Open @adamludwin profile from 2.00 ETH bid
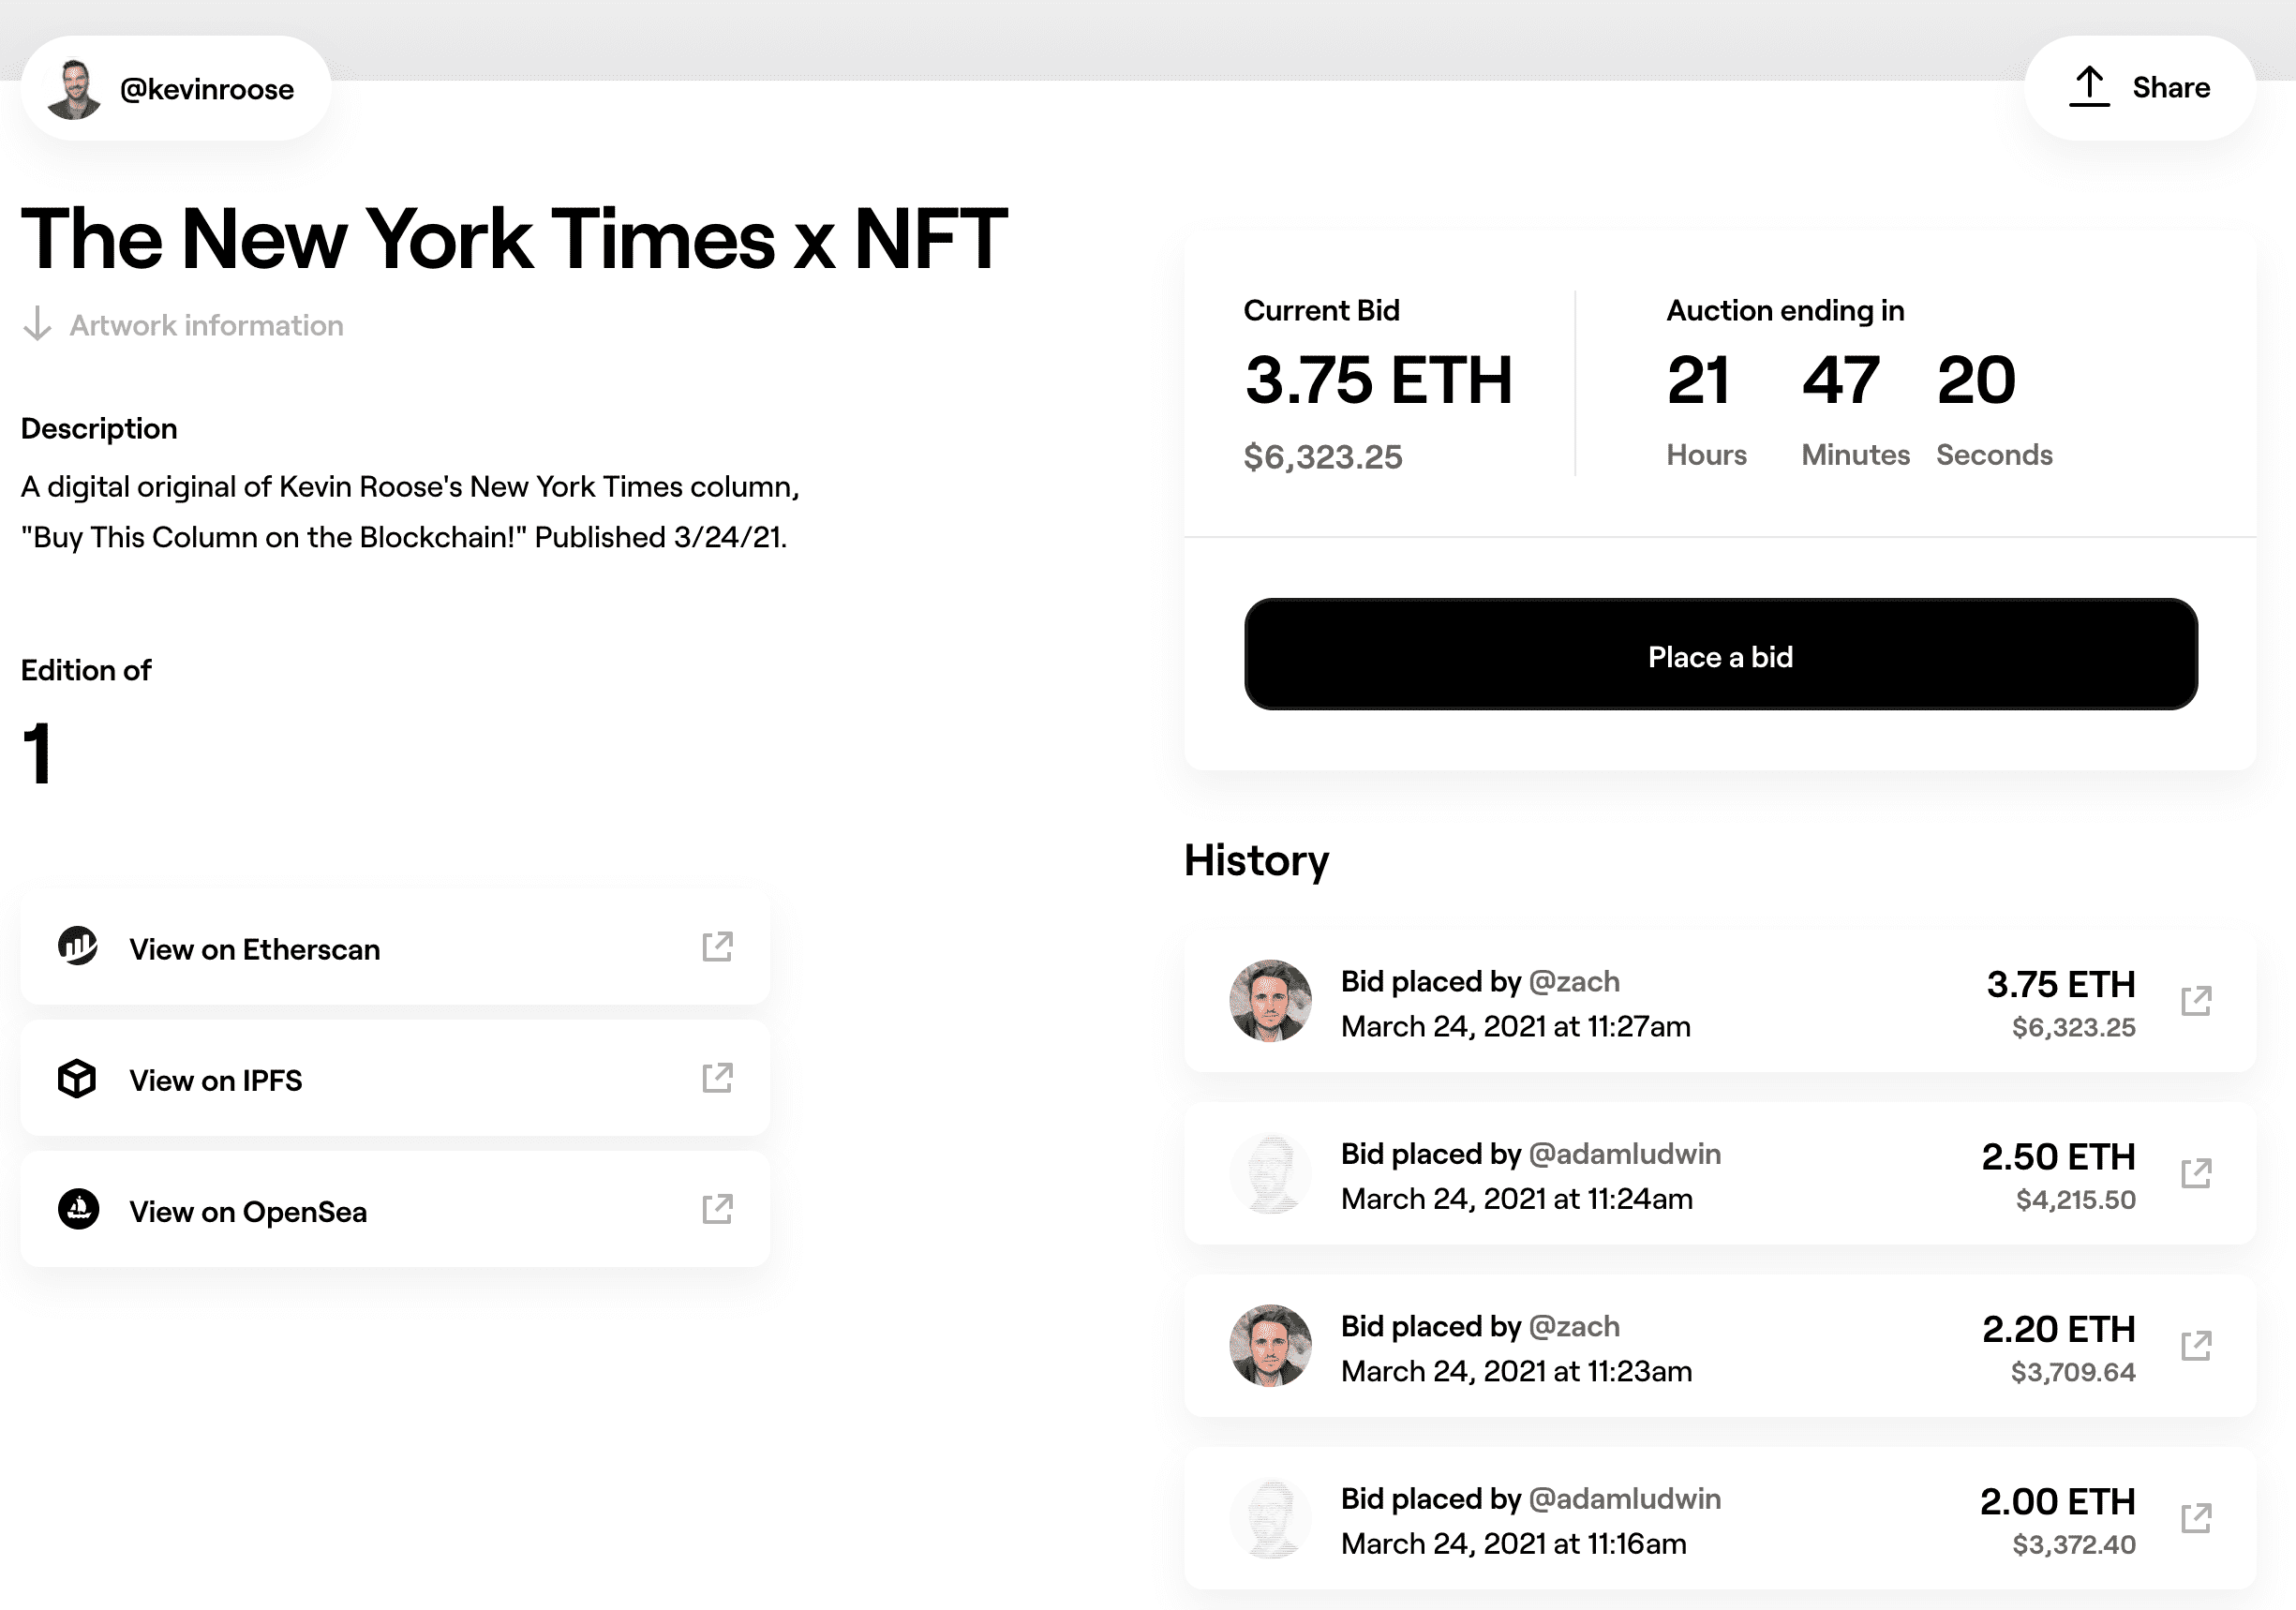Image resolution: width=2296 pixels, height=1610 pixels. coord(1625,1498)
